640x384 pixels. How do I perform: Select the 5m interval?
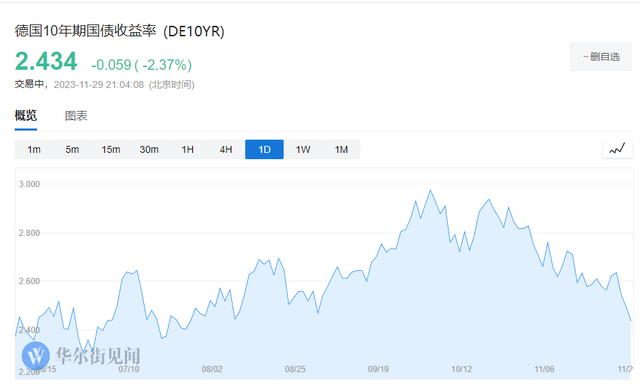click(x=72, y=149)
